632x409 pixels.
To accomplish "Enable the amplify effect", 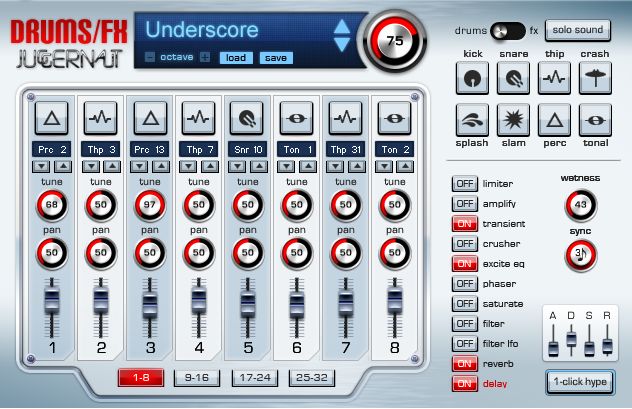I will click(x=465, y=204).
